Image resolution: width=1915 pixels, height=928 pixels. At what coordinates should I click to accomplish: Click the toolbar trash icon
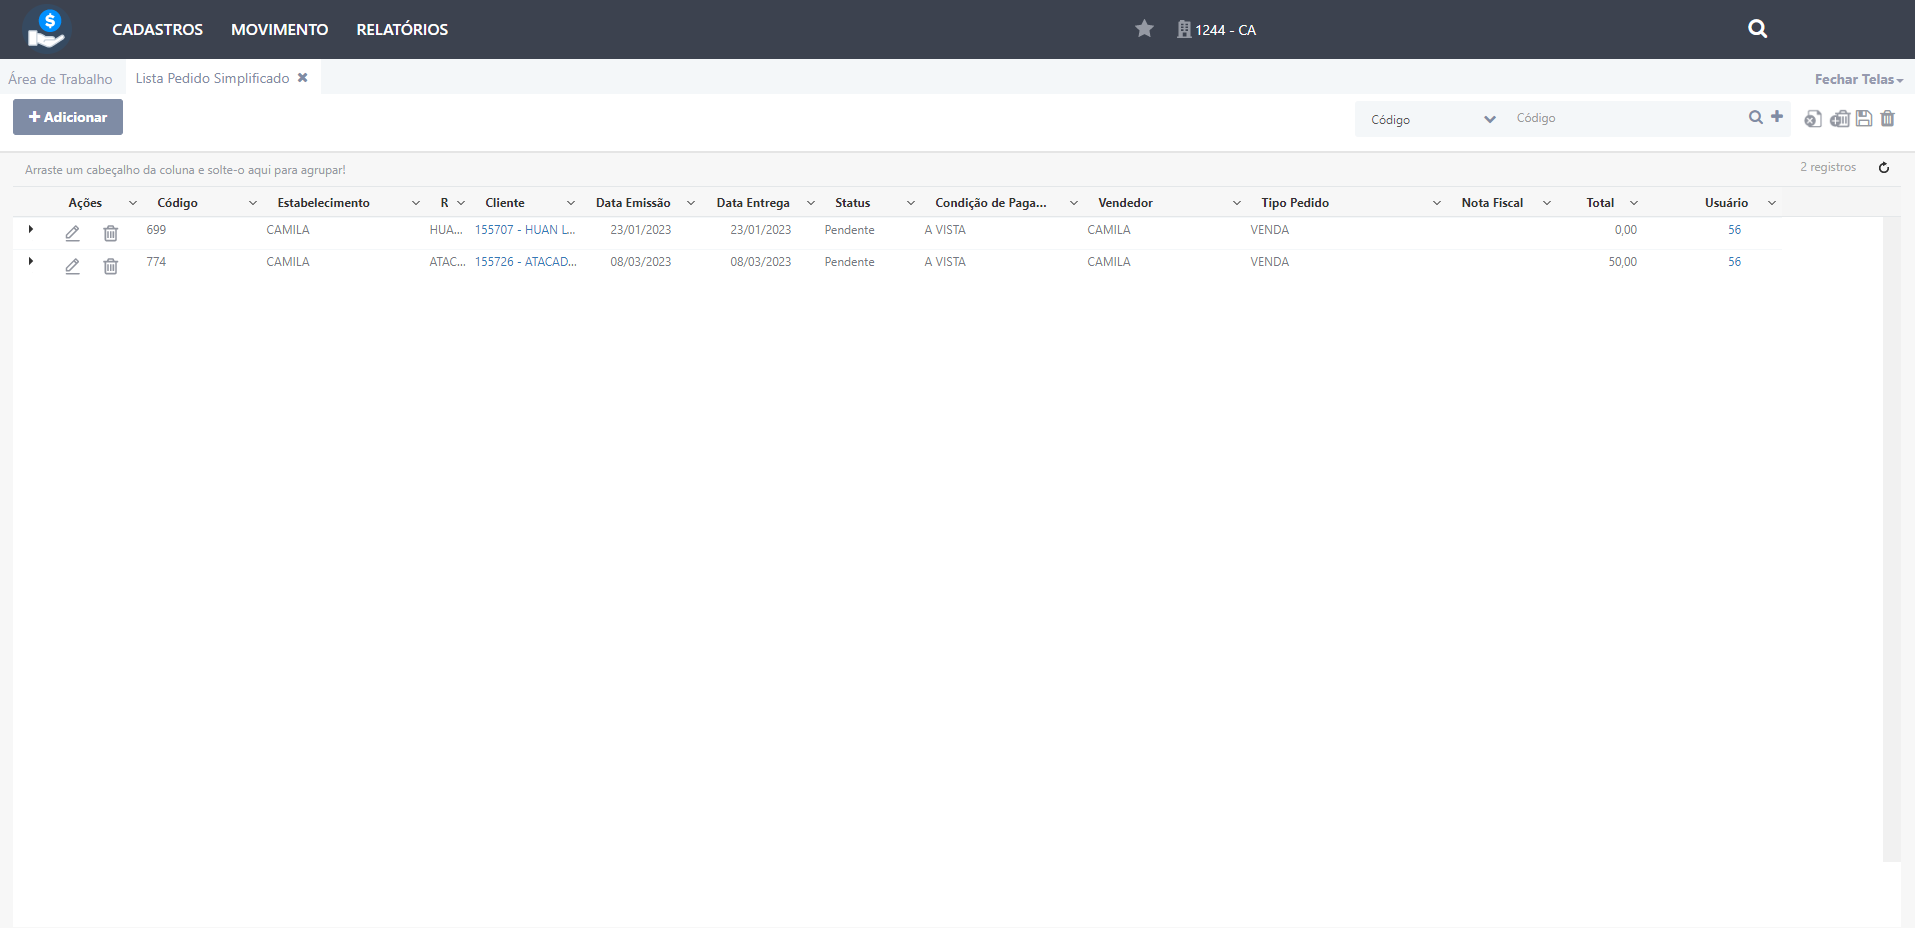[x=1888, y=119]
